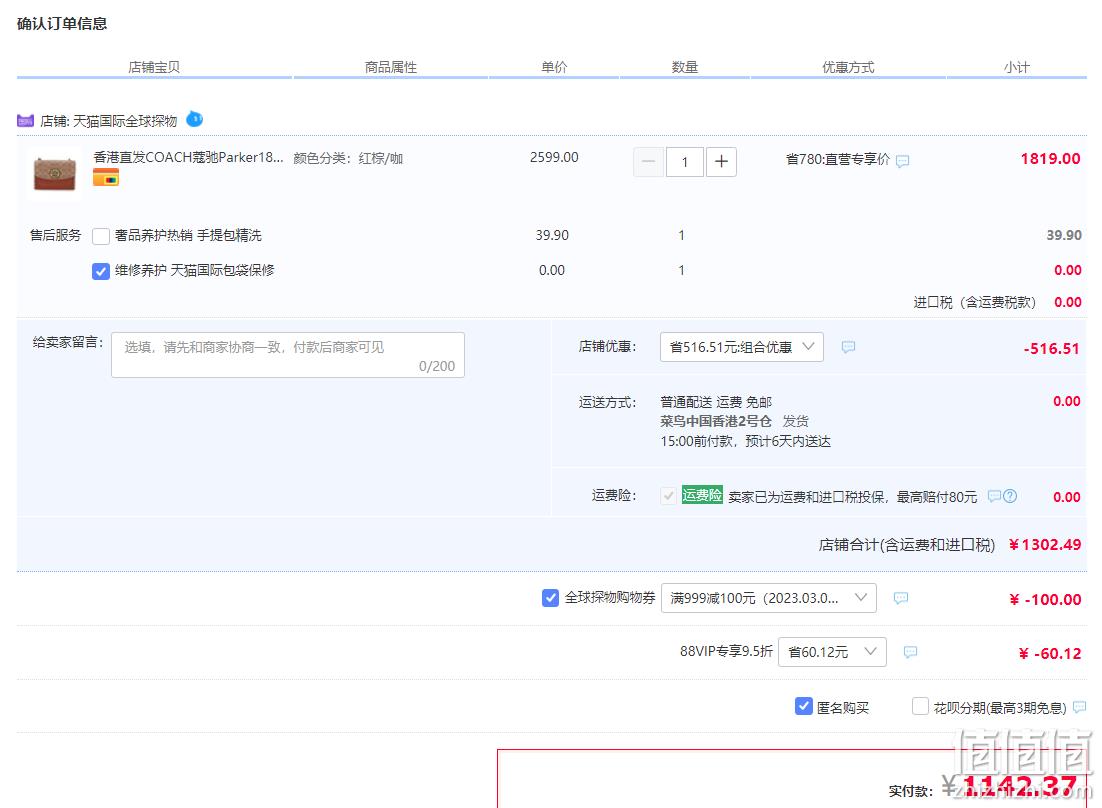The image size is (1102, 808).
Task: Click the 给卖家留言 message text box
Action: 288,355
